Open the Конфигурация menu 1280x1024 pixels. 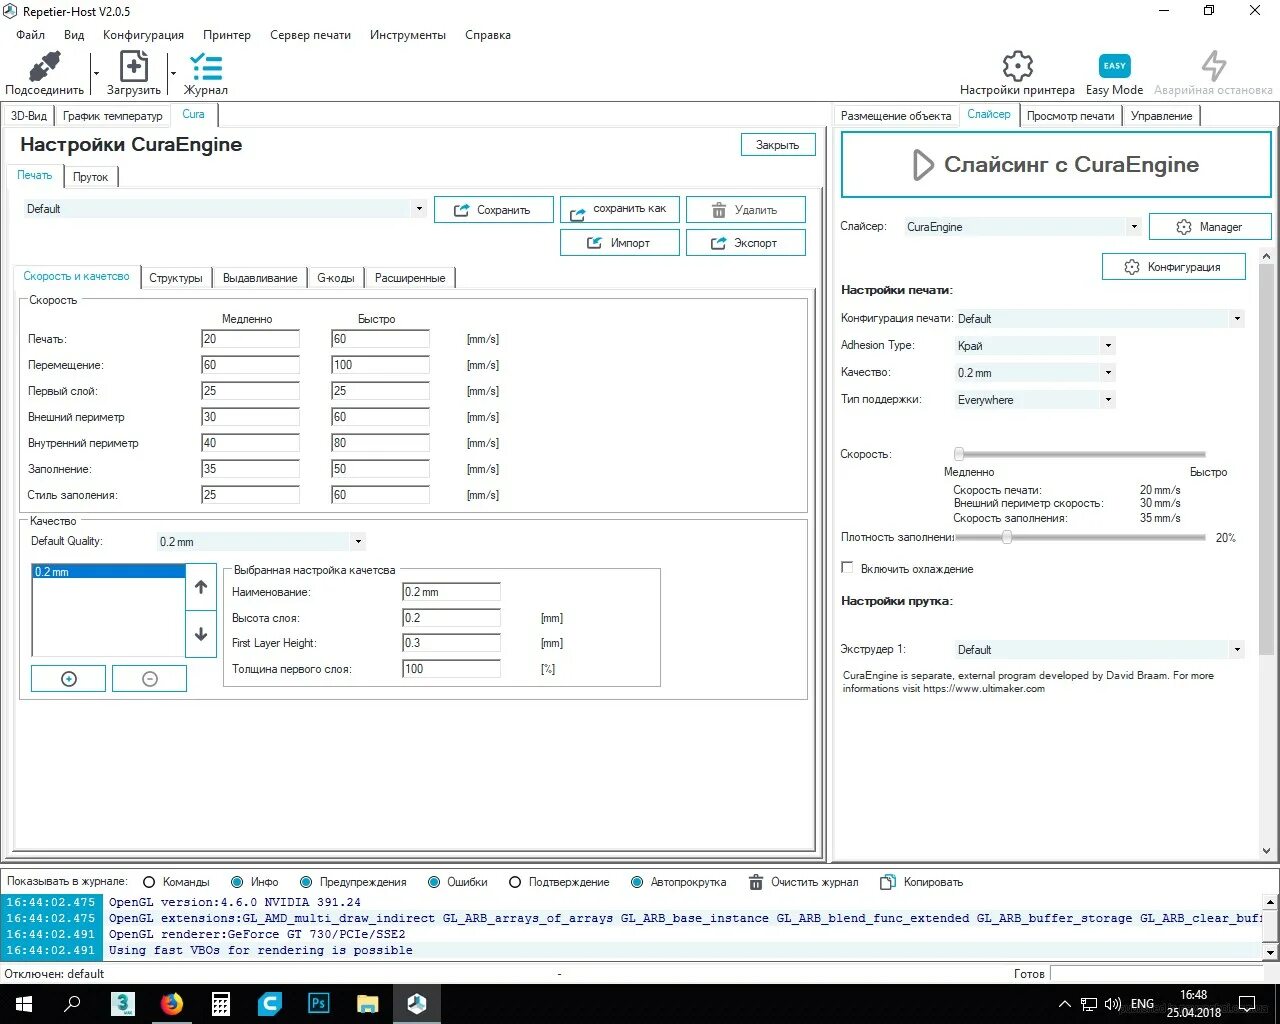point(143,35)
